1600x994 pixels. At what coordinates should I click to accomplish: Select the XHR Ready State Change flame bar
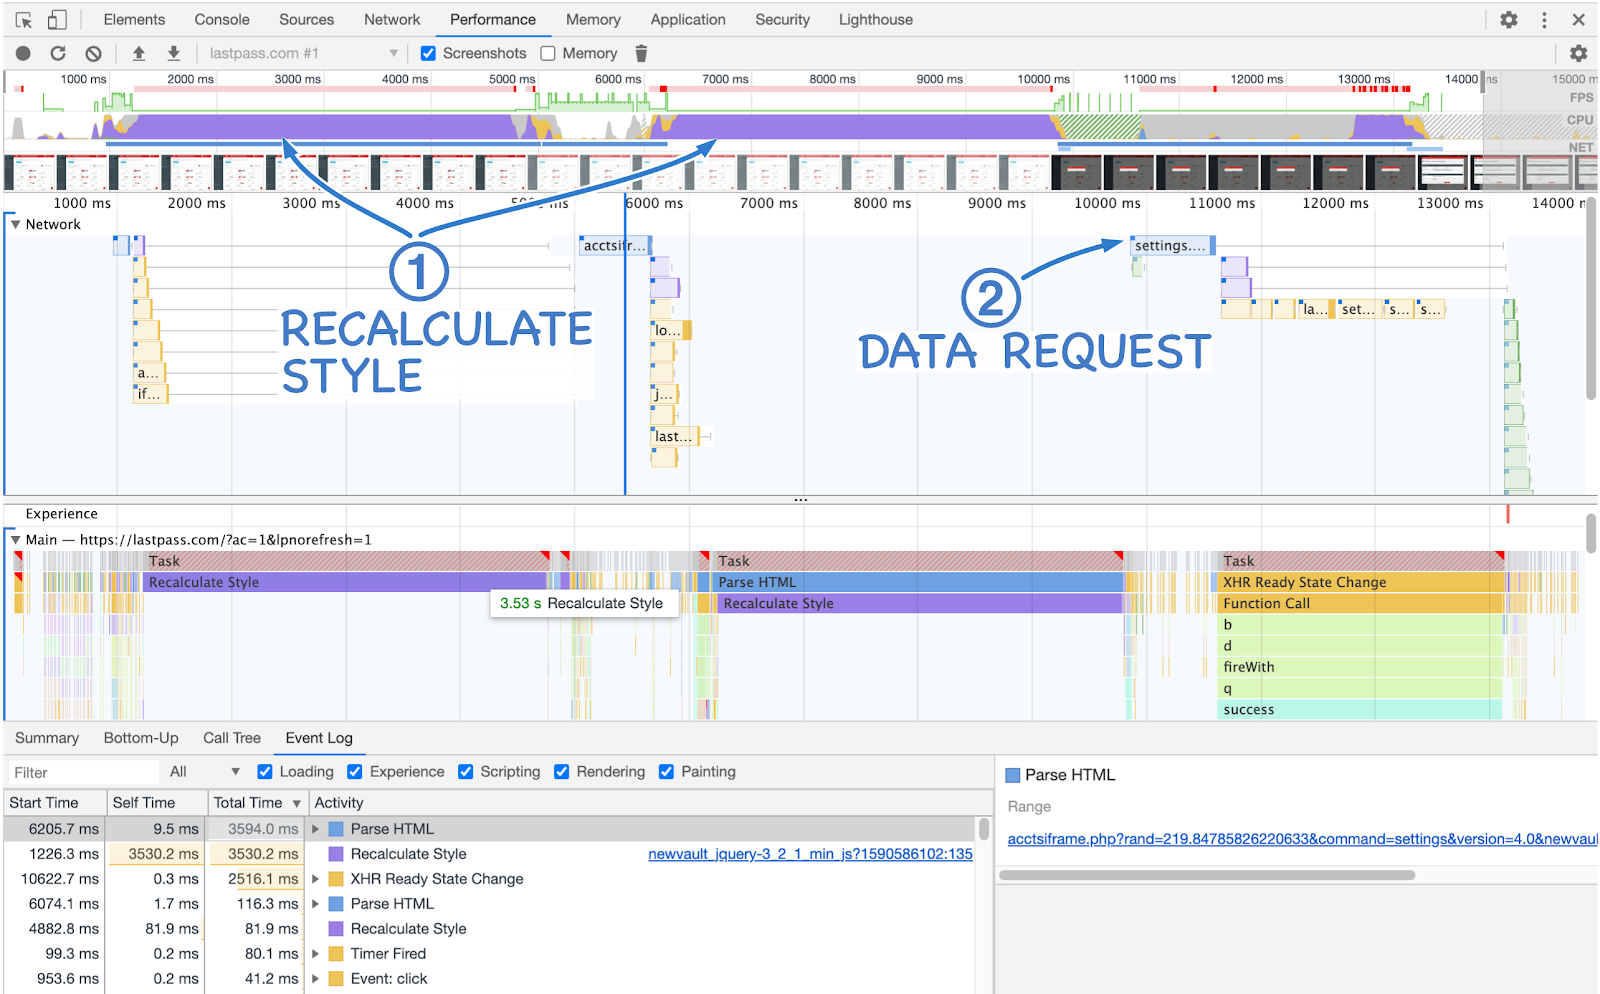[1361, 582]
